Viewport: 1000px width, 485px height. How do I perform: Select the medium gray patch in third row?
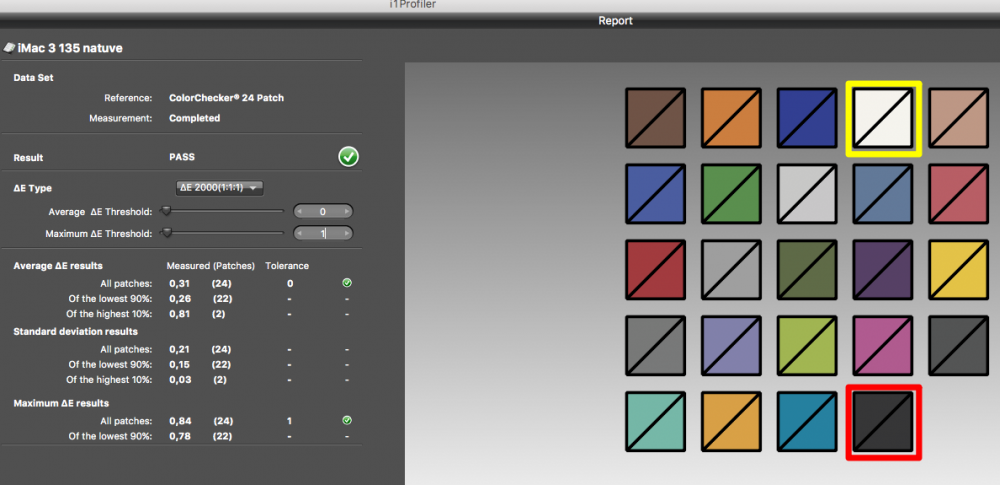tap(731, 270)
